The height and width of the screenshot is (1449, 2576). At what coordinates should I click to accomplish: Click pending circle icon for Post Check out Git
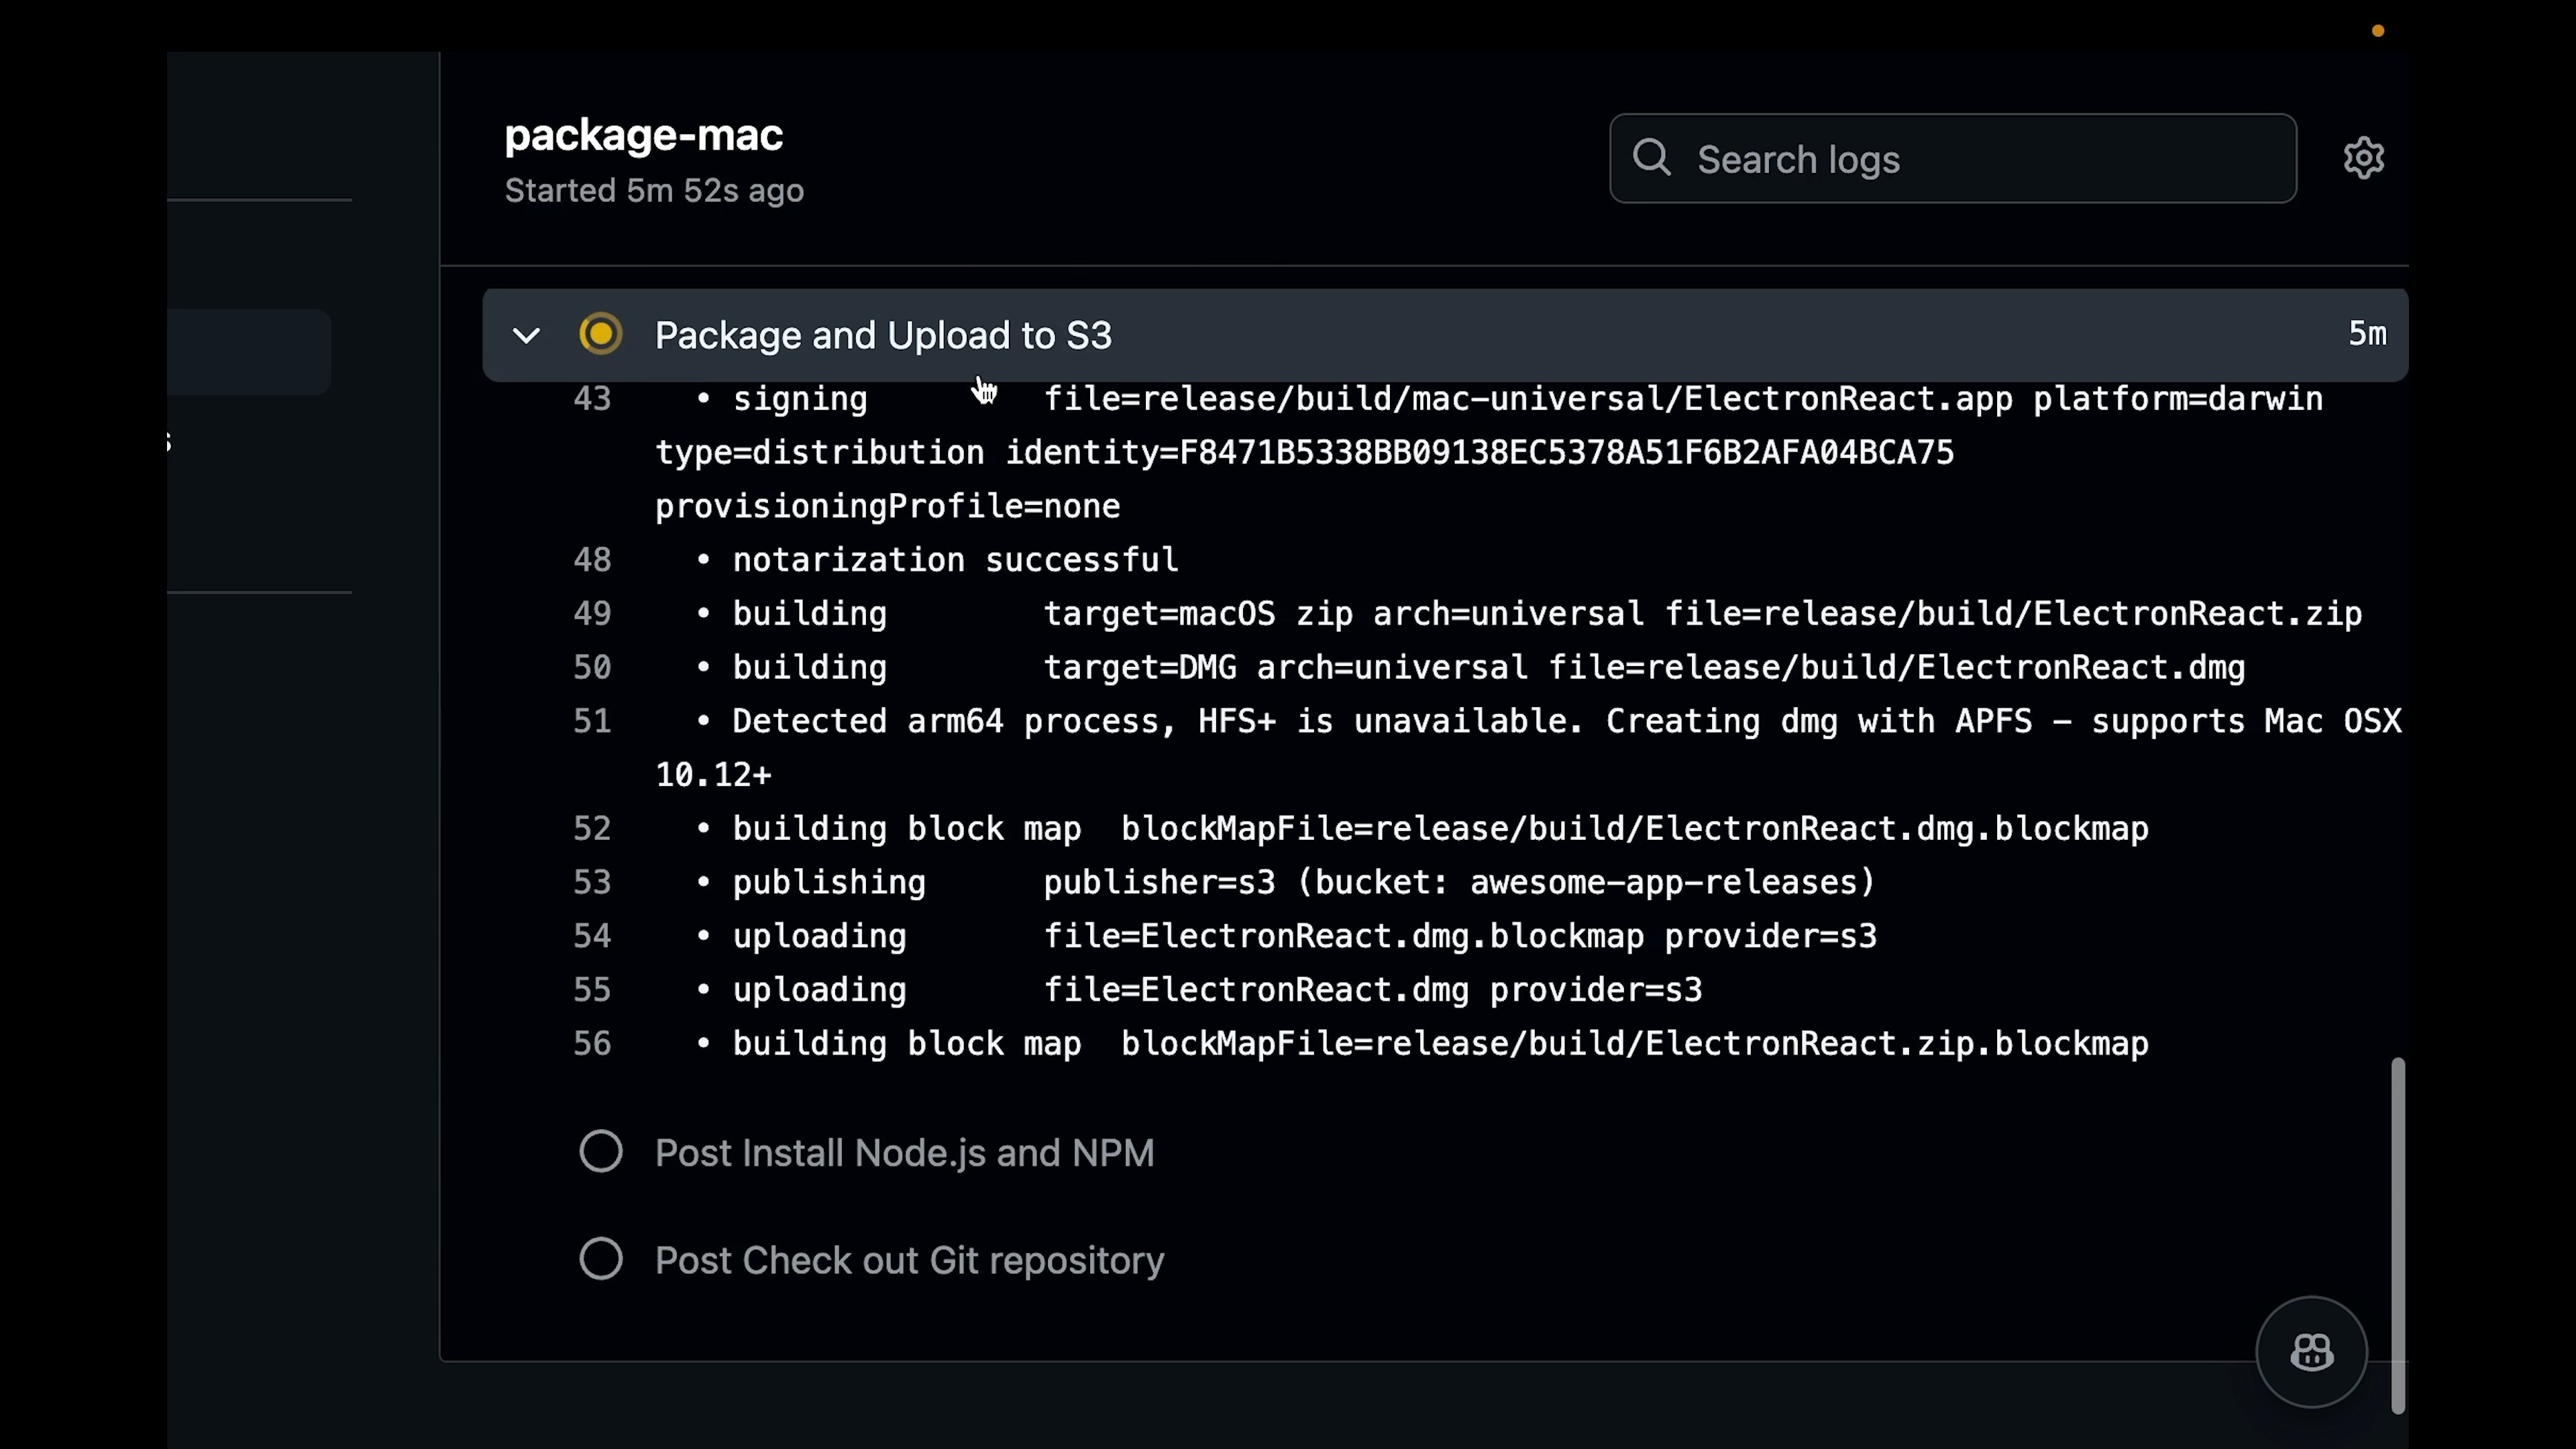point(600,1259)
